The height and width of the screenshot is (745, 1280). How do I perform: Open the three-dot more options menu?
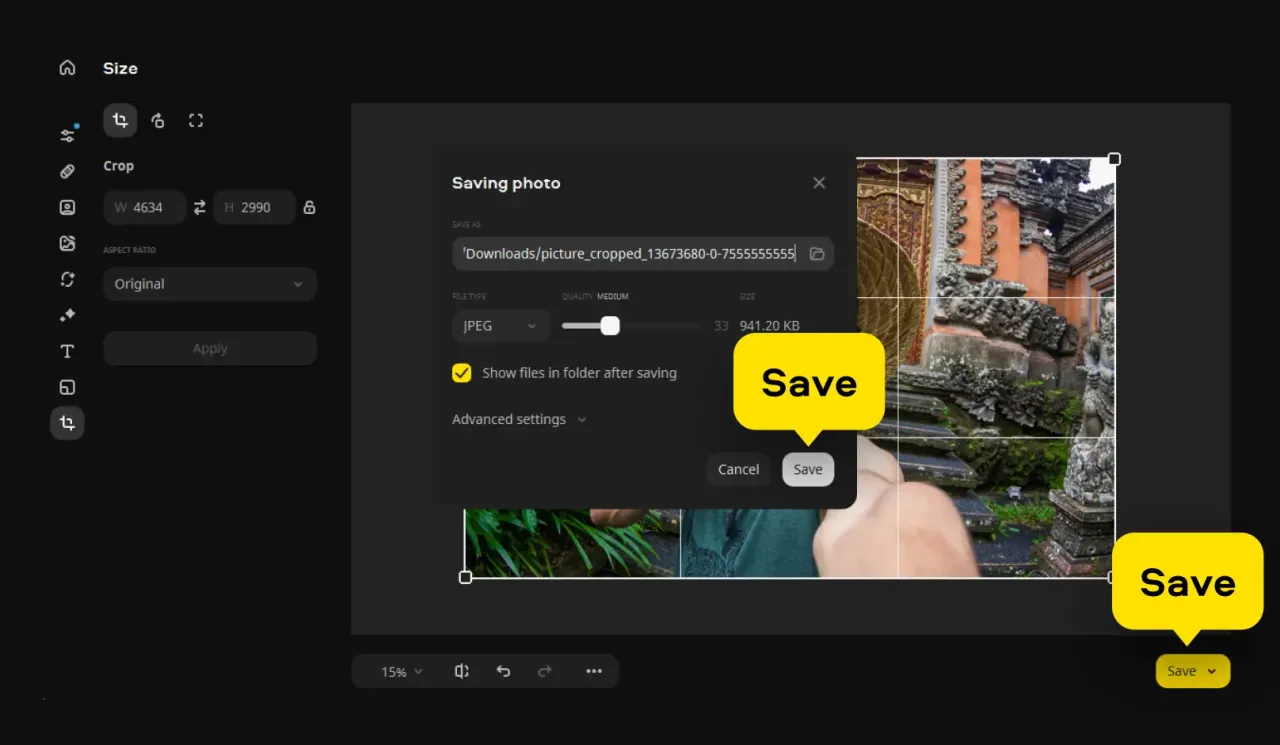[594, 671]
